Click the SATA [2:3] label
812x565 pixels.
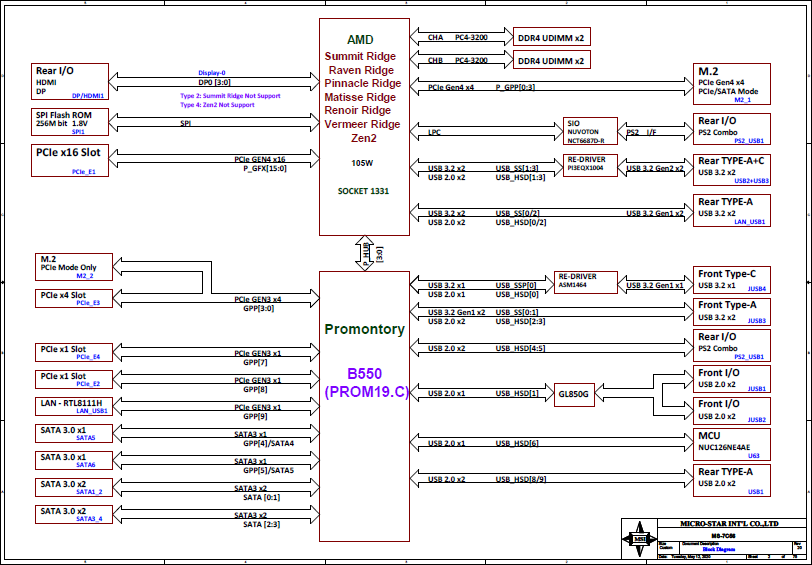coord(262,524)
